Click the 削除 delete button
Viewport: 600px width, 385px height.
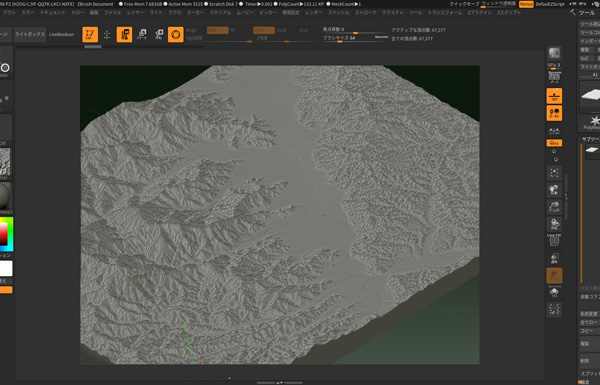pos(589,361)
